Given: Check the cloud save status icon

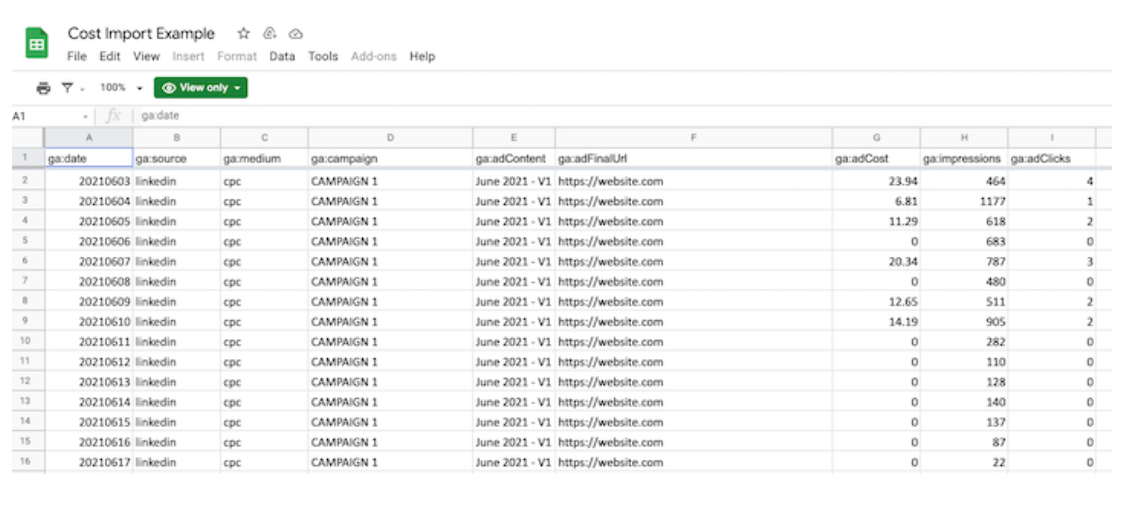Looking at the screenshot, I should click(x=295, y=34).
